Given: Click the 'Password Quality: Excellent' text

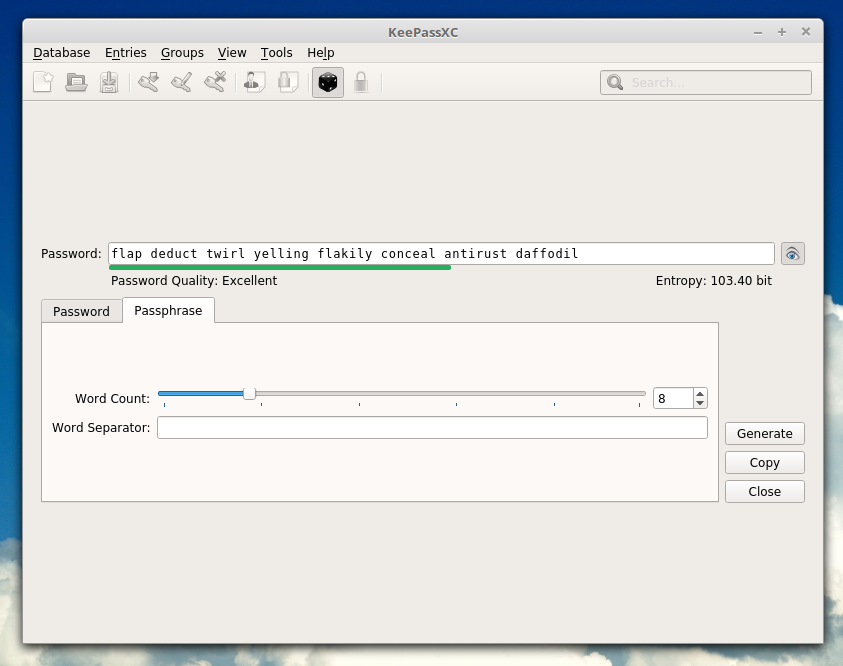Looking at the screenshot, I should [194, 281].
